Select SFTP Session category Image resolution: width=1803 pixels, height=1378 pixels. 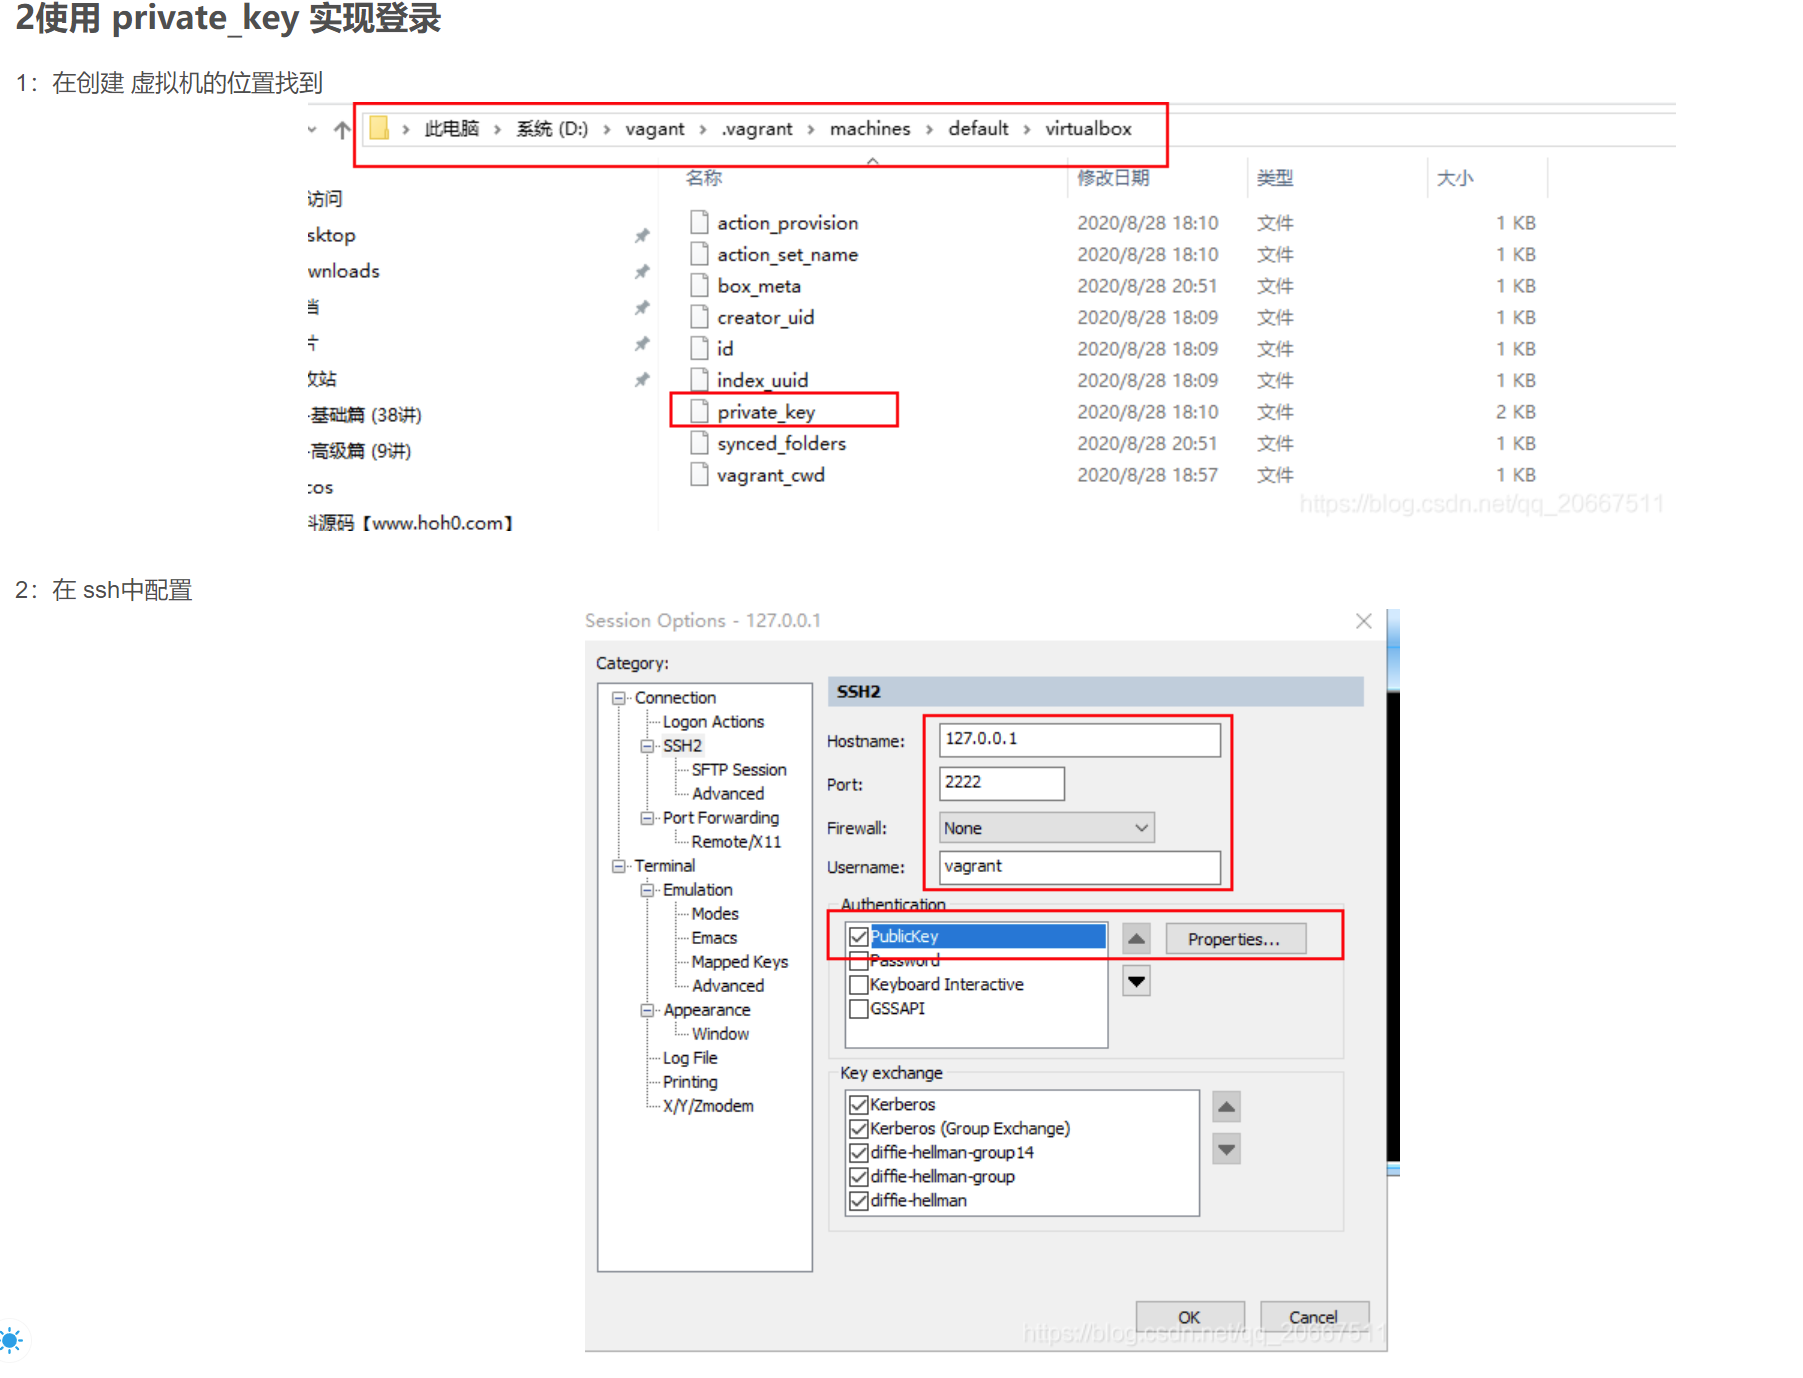[739, 770]
